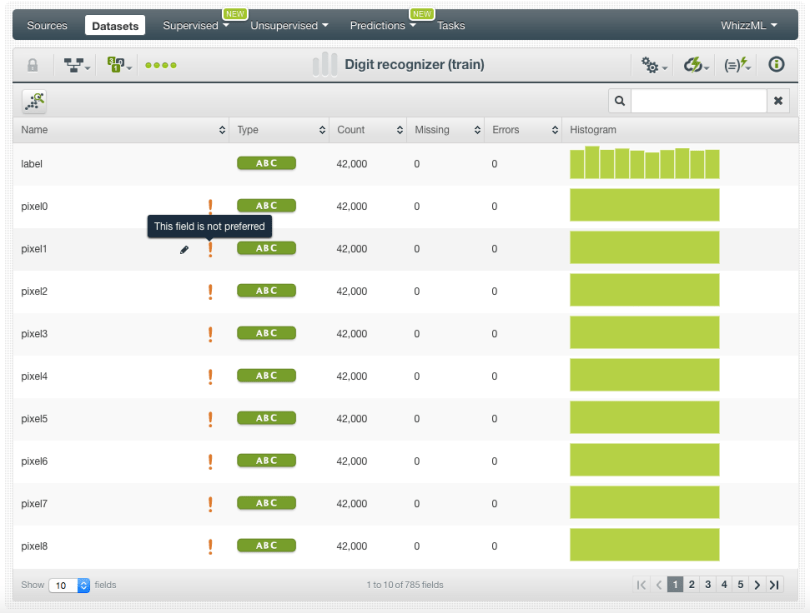Open the configure gears dropdown
The image size is (810, 613).
tap(655, 65)
